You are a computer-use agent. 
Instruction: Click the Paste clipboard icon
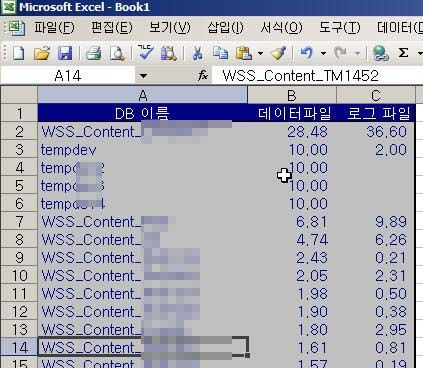pyautogui.click(x=243, y=53)
